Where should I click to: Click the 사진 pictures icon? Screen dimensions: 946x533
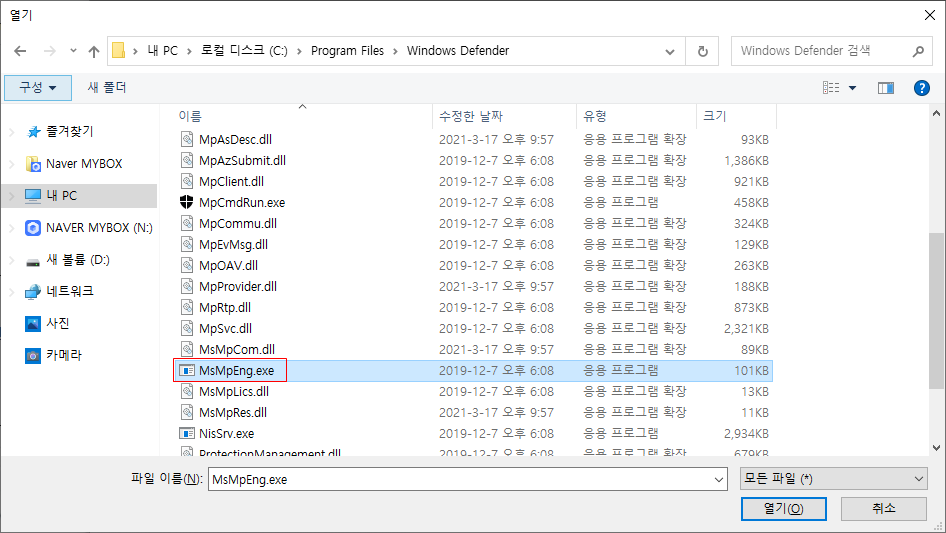tap(33, 324)
